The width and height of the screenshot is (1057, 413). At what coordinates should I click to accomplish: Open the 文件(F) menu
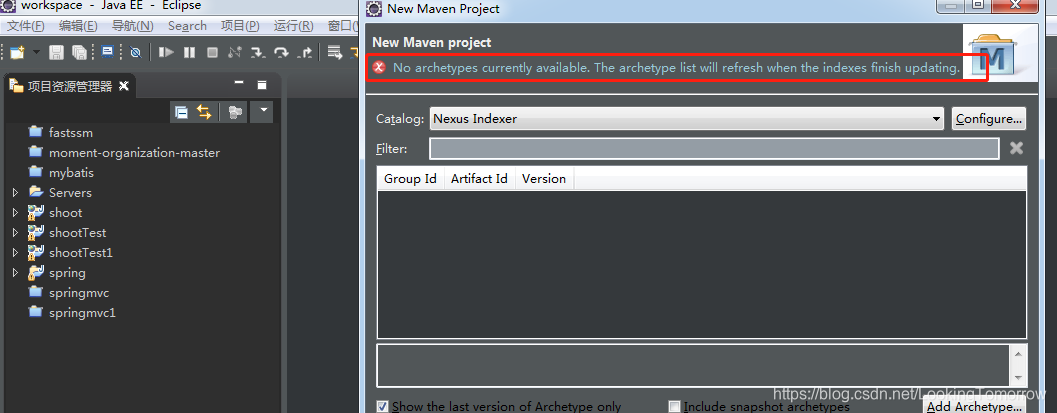26,26
